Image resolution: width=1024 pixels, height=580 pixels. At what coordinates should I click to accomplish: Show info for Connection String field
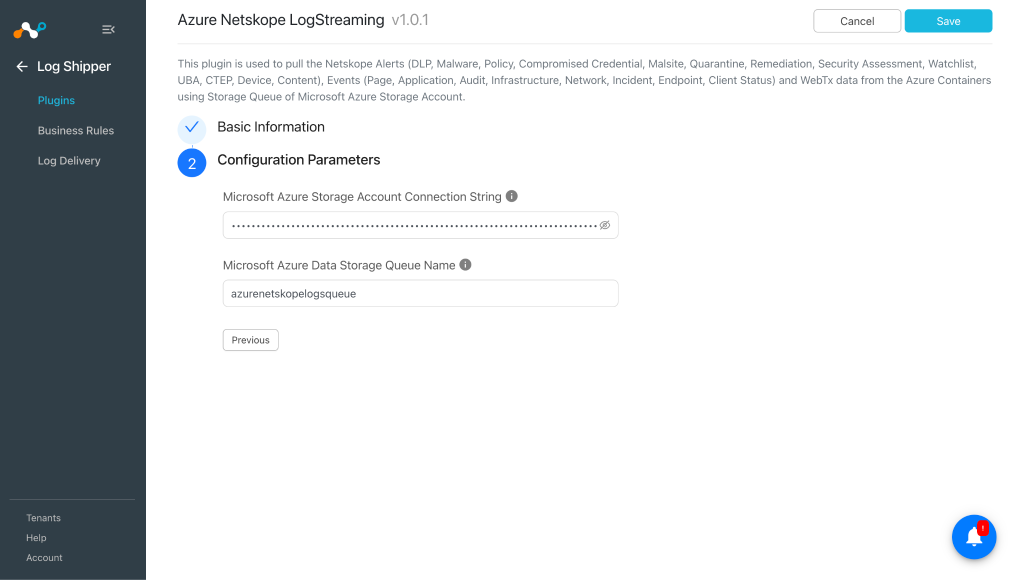tap(512, 196)
